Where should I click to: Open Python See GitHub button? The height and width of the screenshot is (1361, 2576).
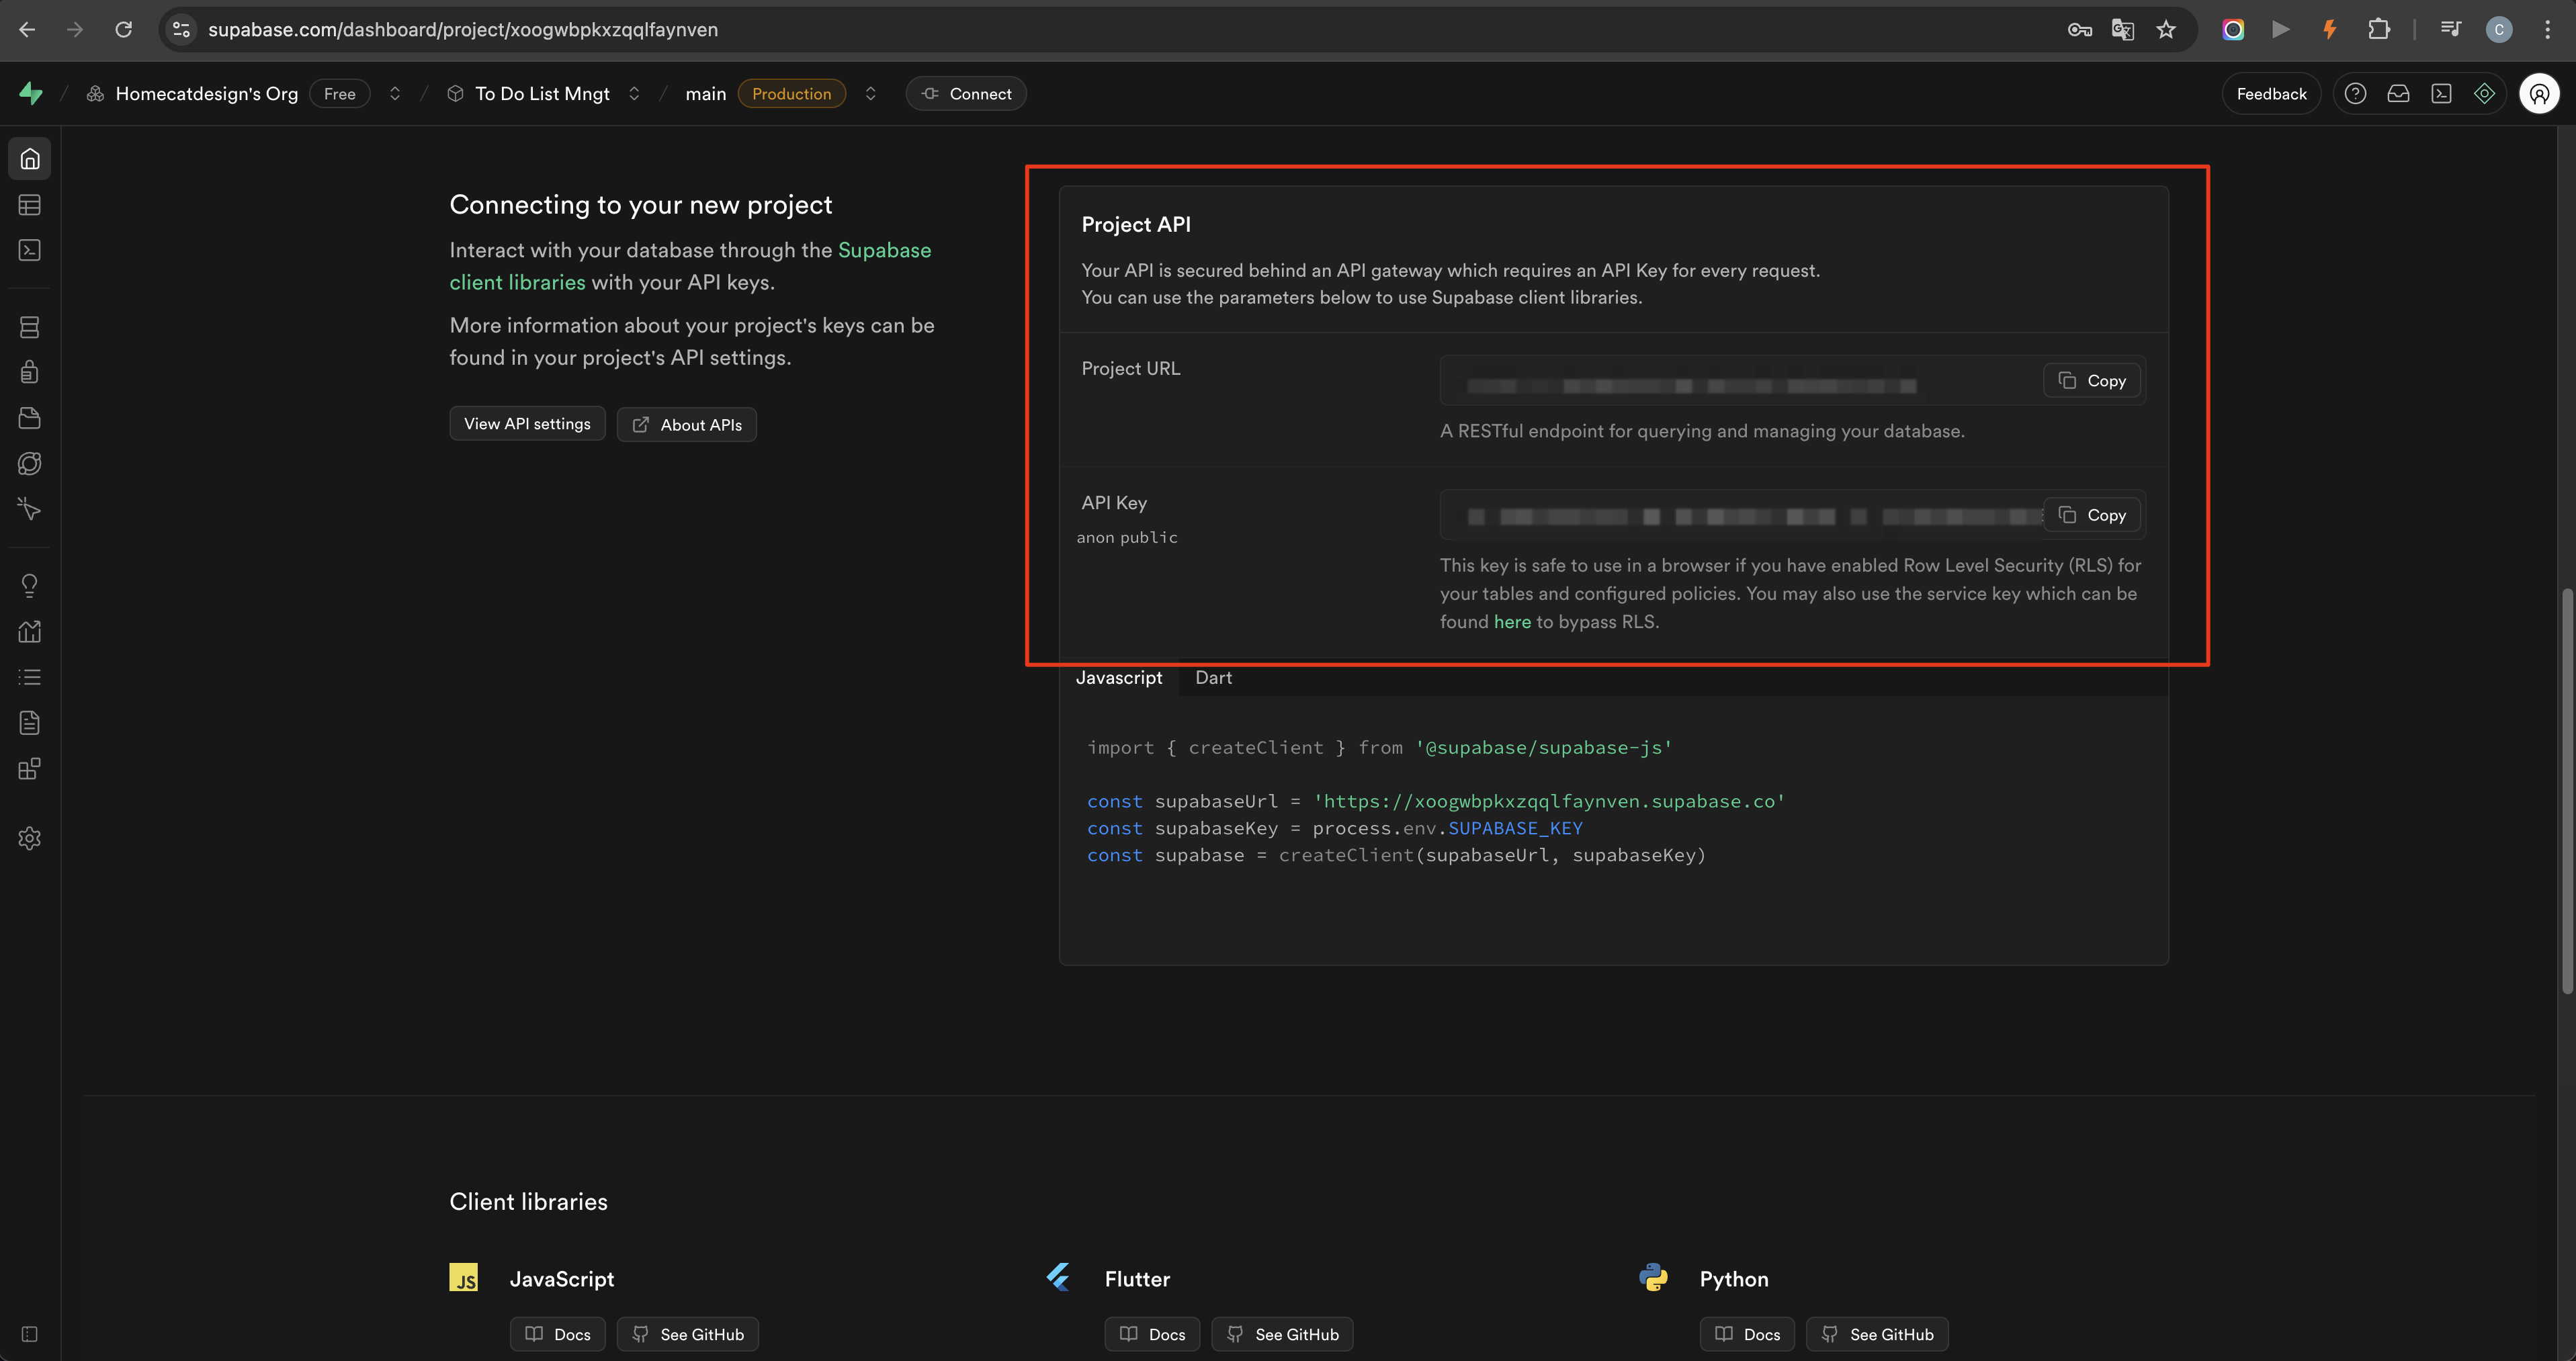[1877, 1334]
